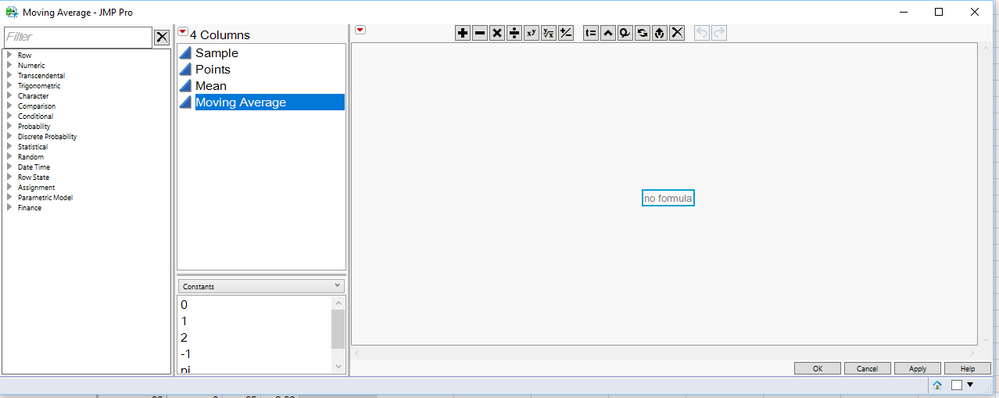Click the delete expression X in formula toolbar

(x=677, y=34)
